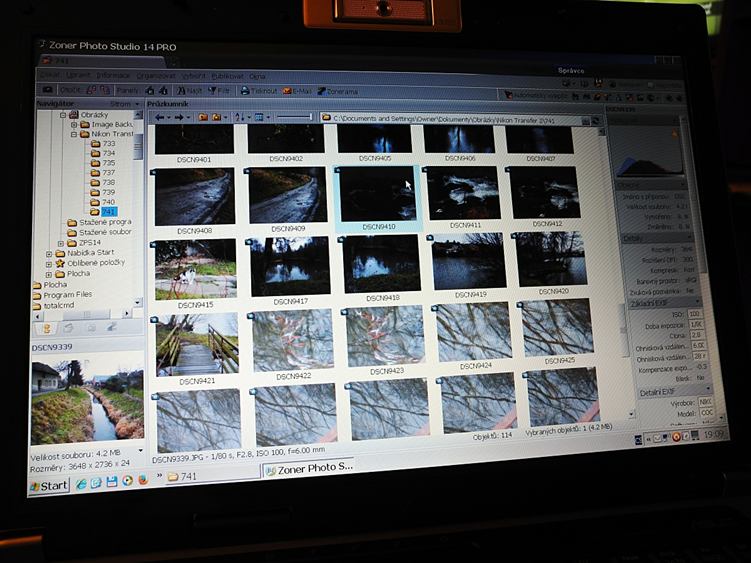Select thumbnail DSCN9408
Screen dimensions: 751x563
tap(194, 197)
